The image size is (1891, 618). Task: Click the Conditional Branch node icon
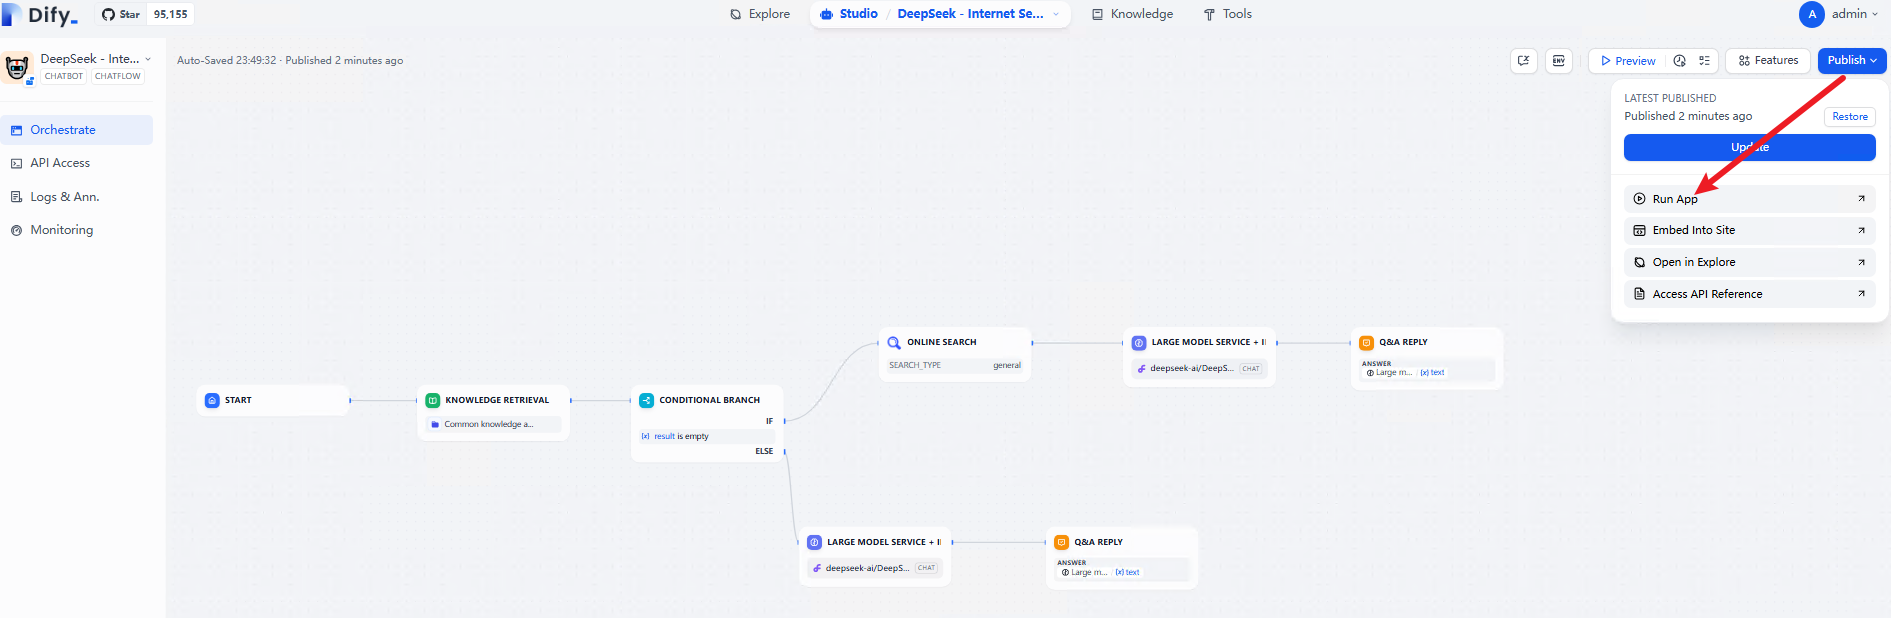[x=647, y=400]
